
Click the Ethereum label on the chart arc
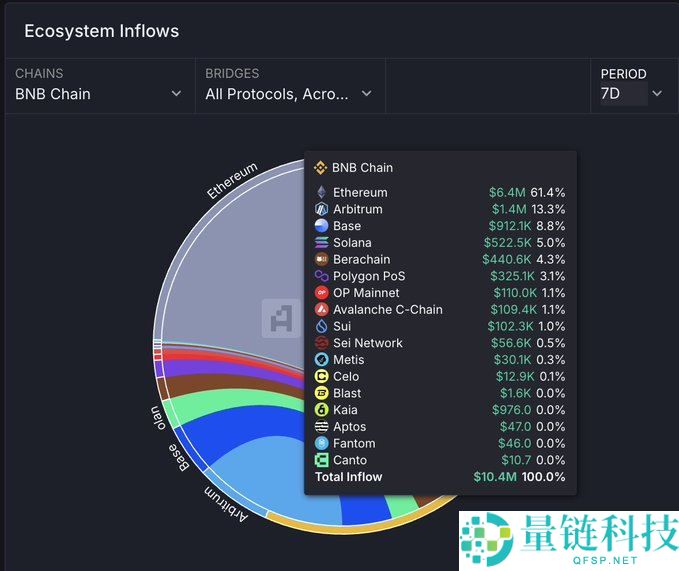click(232, 181)
